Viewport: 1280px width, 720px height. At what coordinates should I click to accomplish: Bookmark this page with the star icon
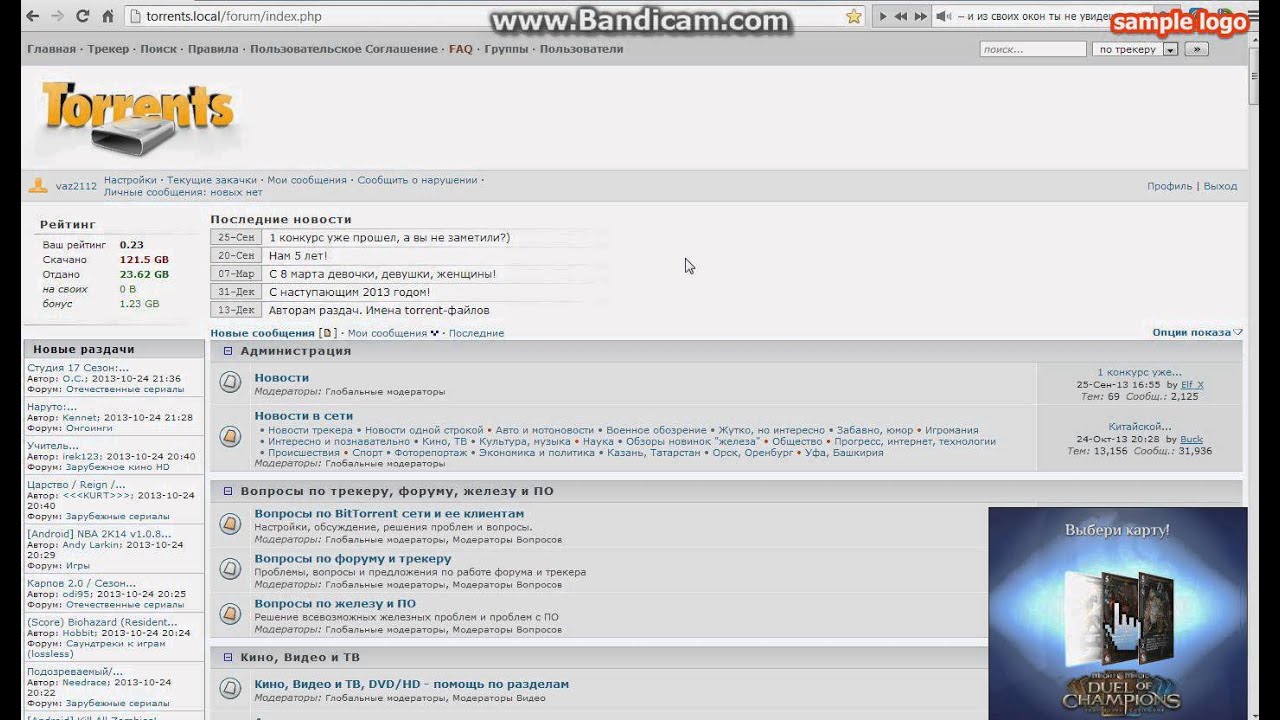pos(853,16)
